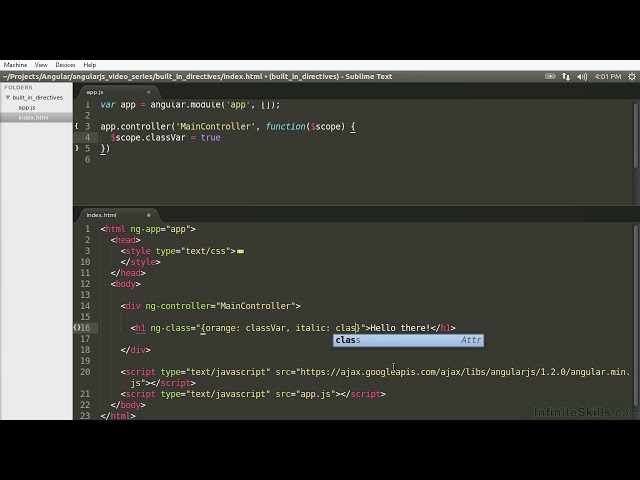Click the bottom pane vertical scrollbar
The width and height of the screenshot is (640, 480).
(x=636, y=314)
